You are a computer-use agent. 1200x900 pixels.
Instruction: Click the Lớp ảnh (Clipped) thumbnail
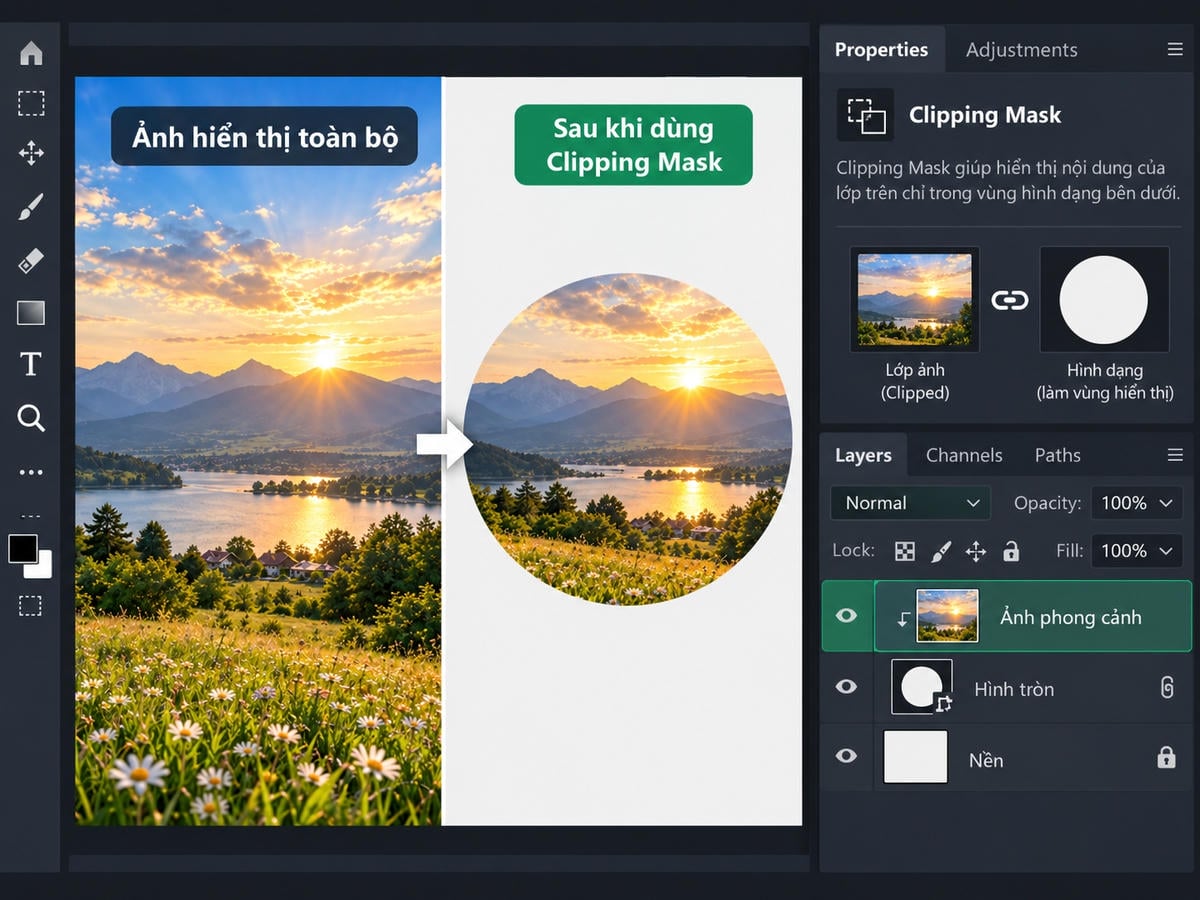click(915, 299)
